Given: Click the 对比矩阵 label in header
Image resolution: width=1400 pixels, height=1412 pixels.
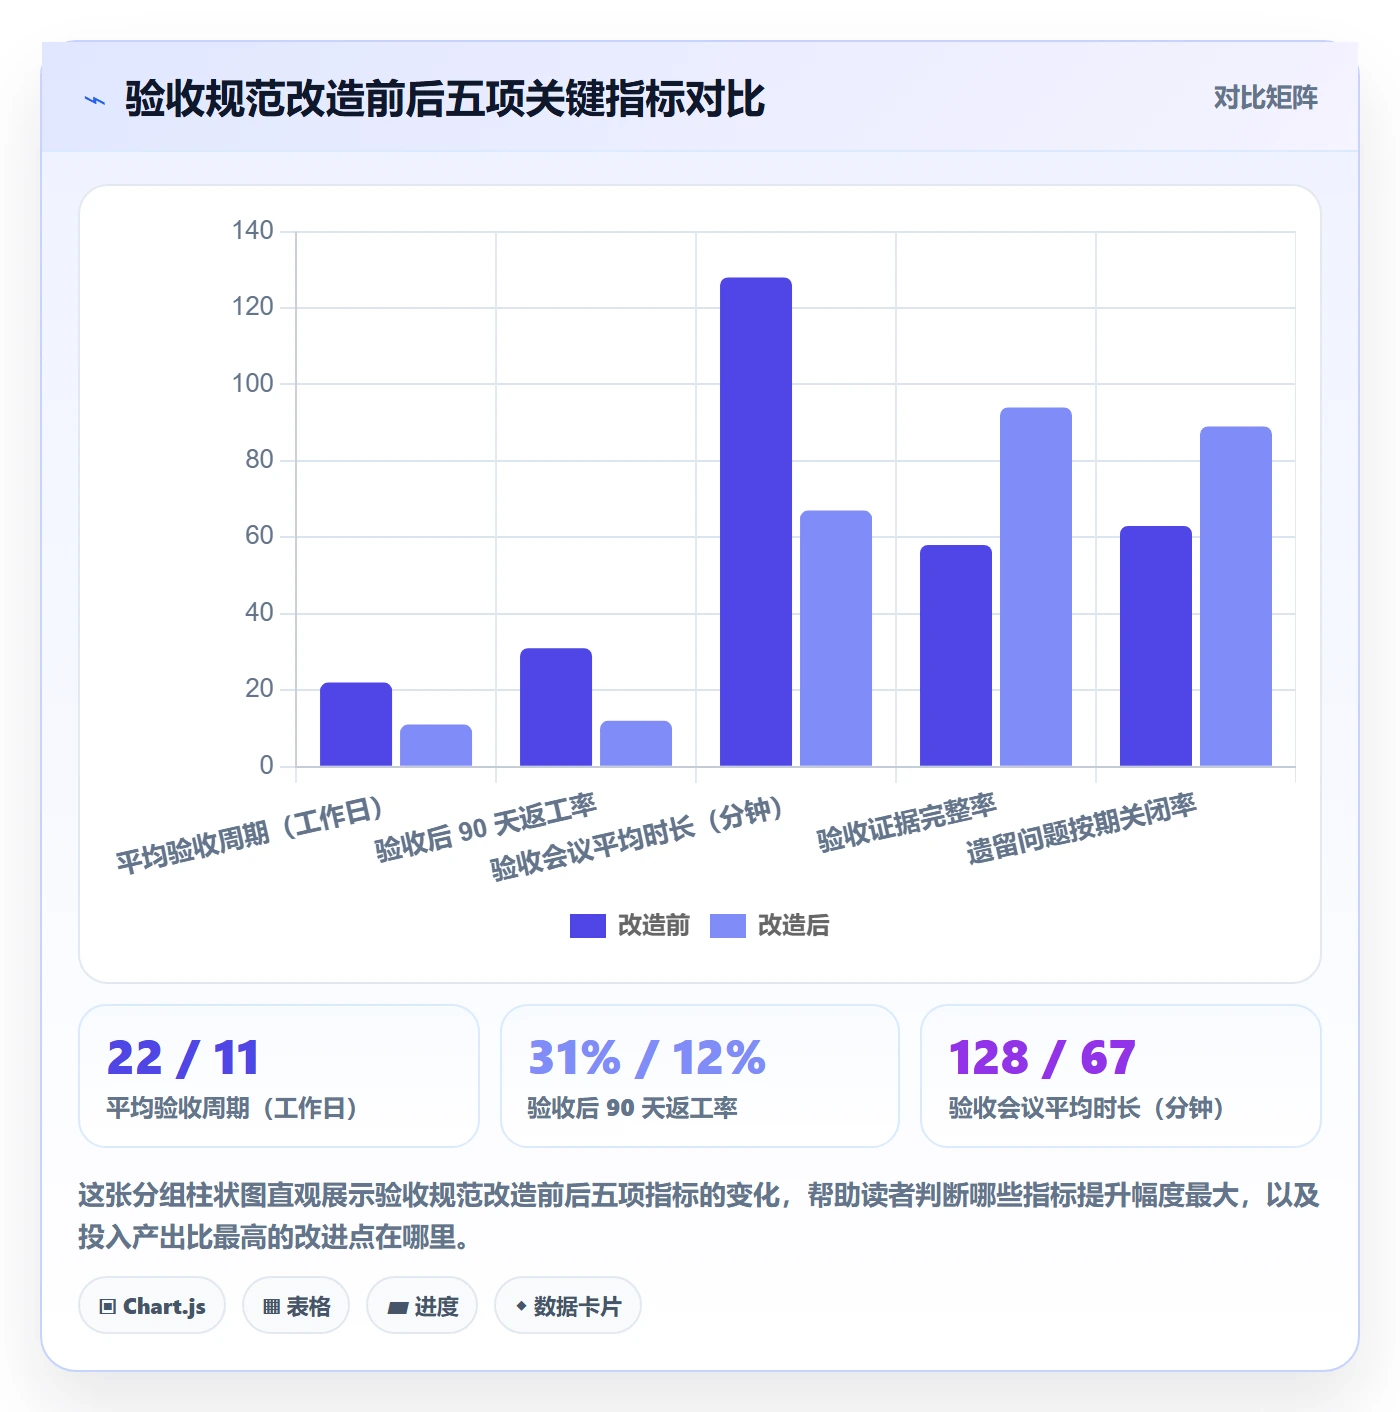Looking at the screenshot, I should tap(1265, 98).
